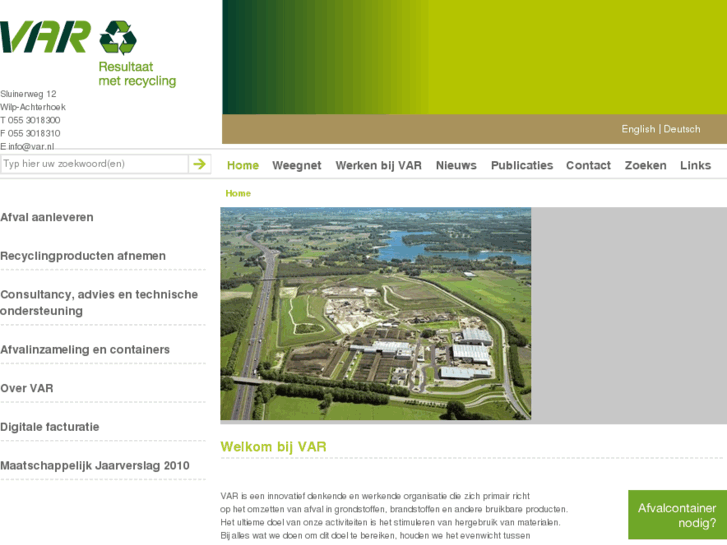Switch language to Deutsch
The image size is (727, 545).
click(x=682, y=129)
